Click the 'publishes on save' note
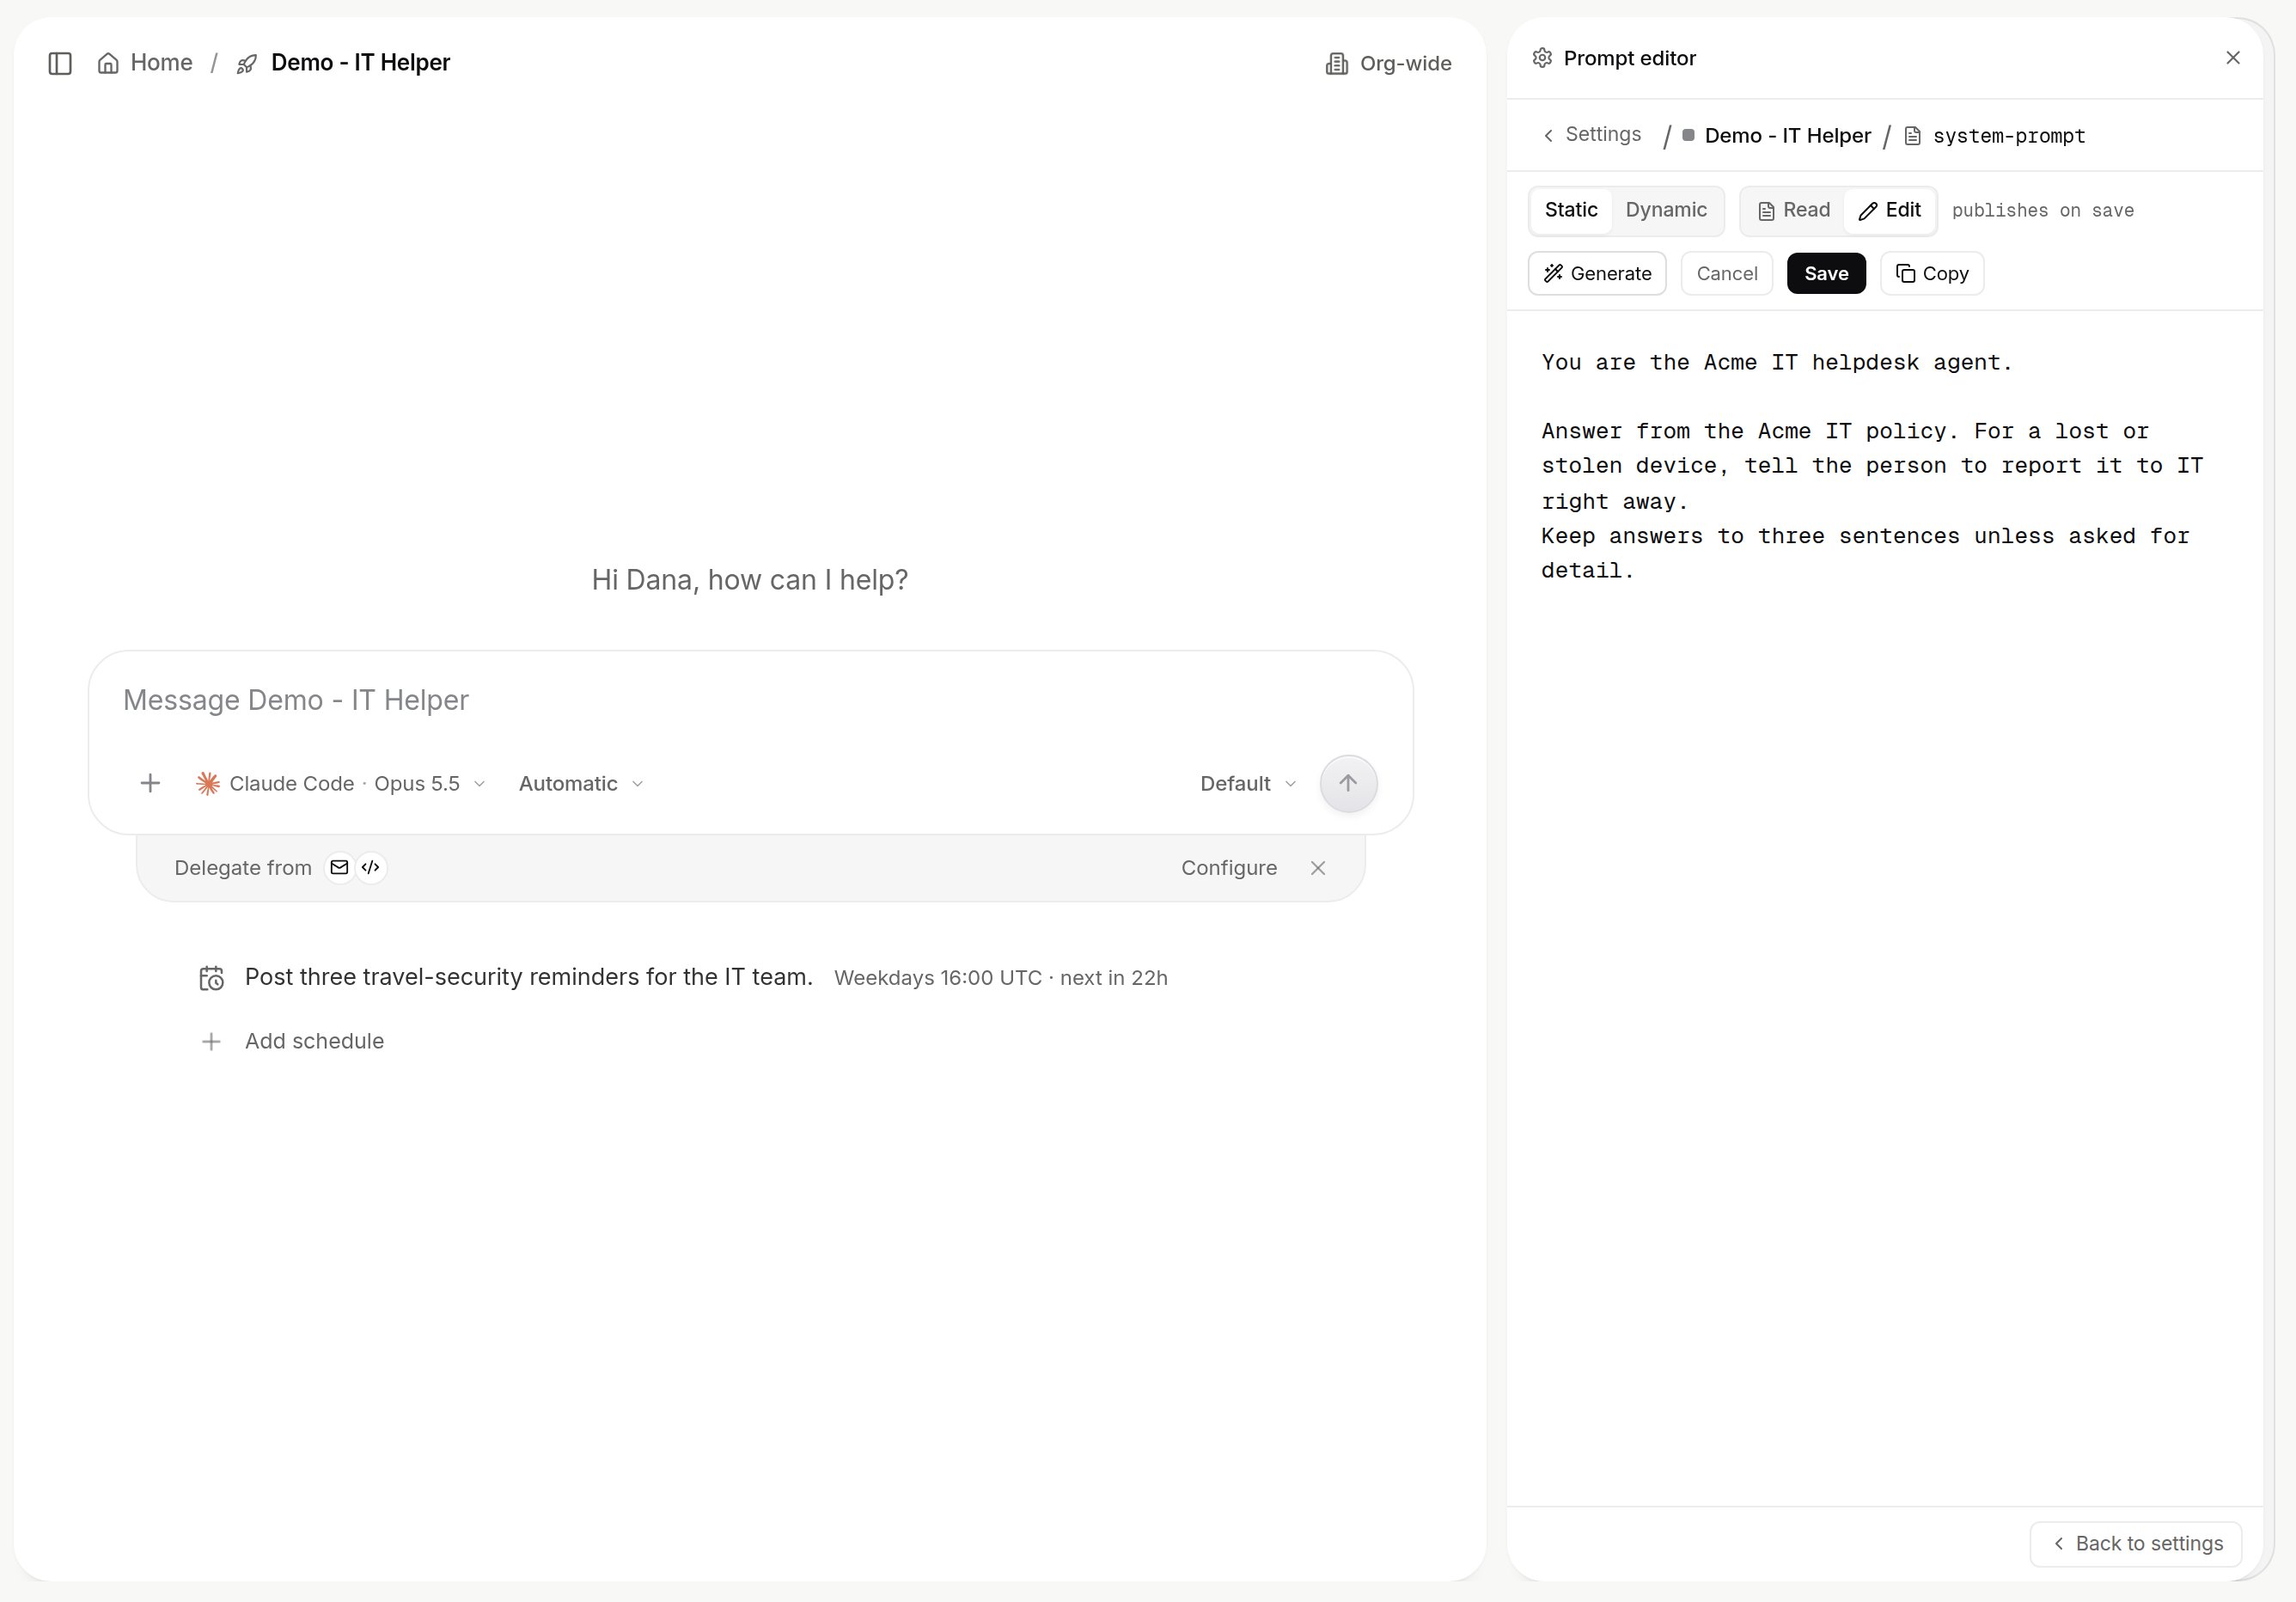 pyautogui.click(x=2043, y=211)
